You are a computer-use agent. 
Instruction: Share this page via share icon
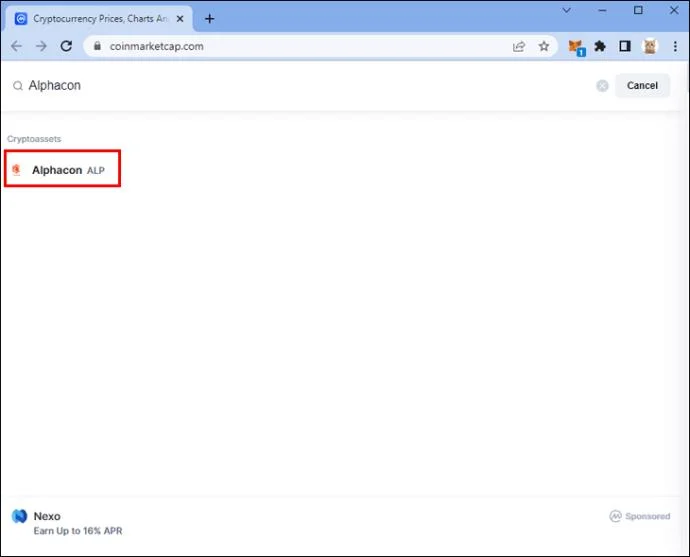point(519,46)
